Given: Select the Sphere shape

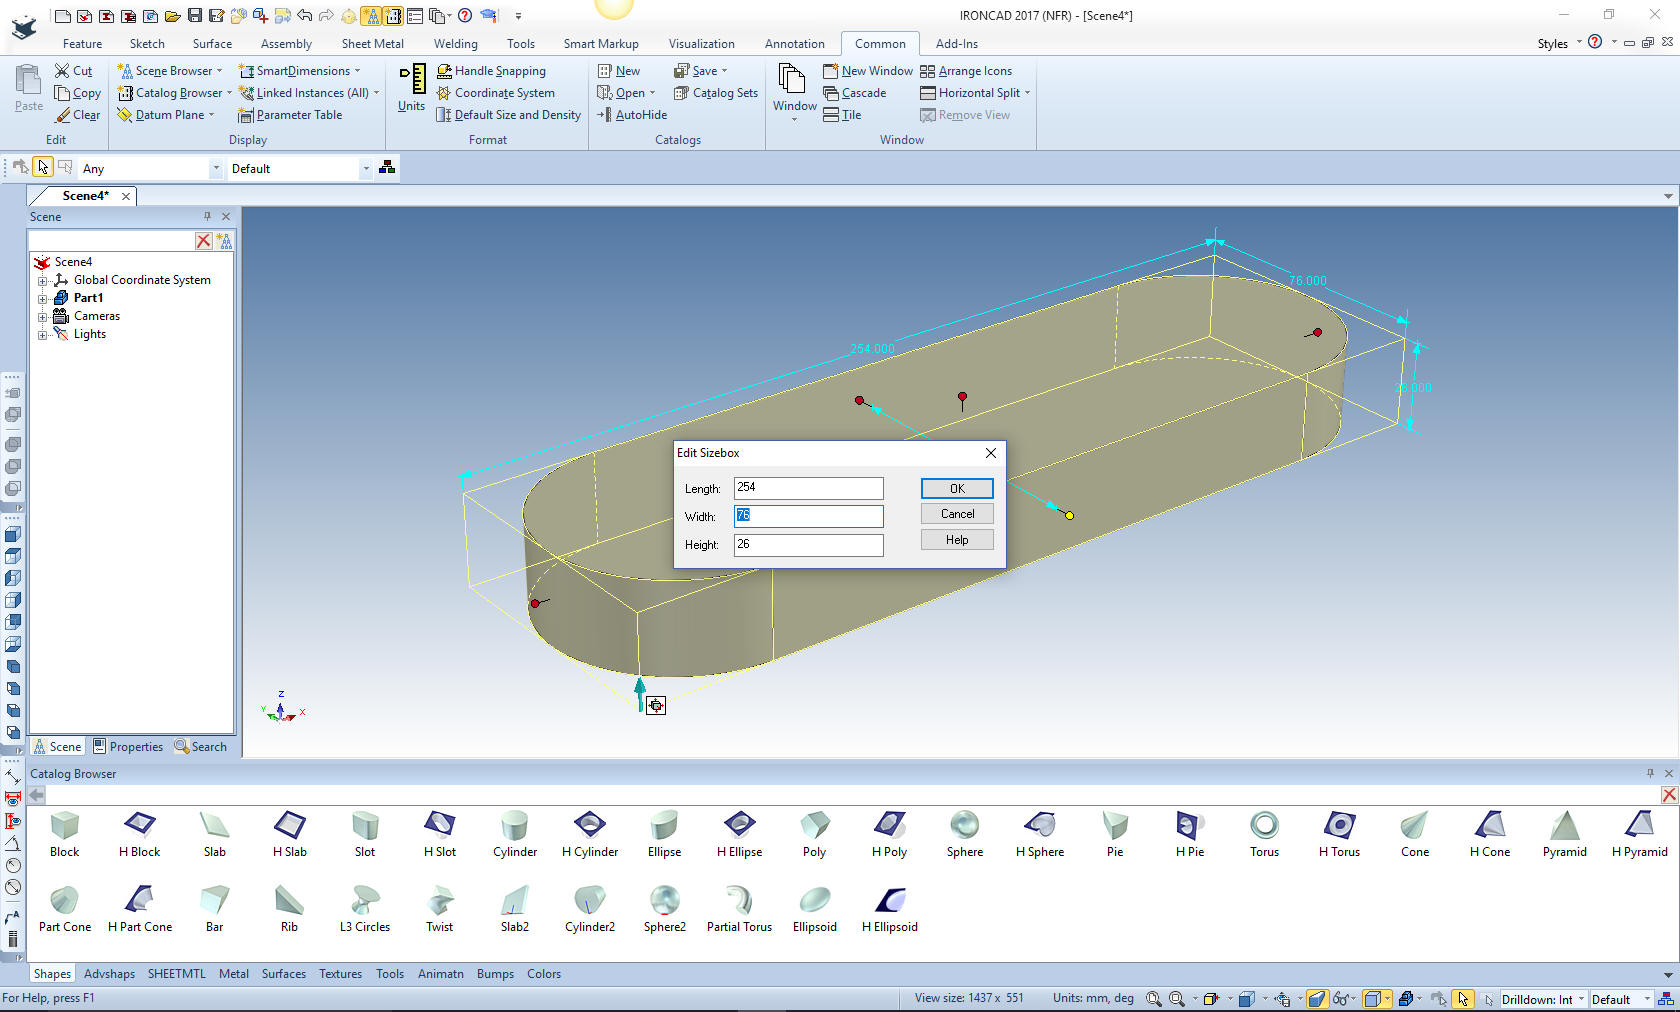Looking at the screenshot, I should click(964, 834).
